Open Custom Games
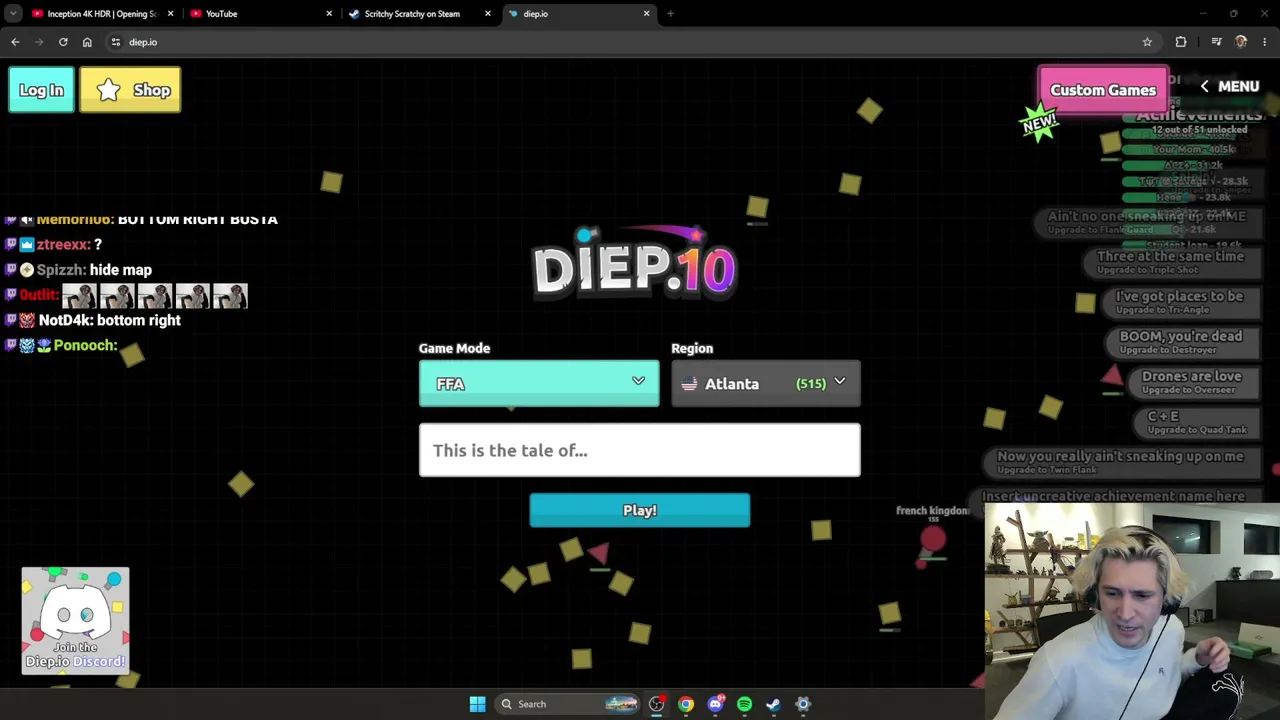 pyautogui.click(x=1103, y=90)
